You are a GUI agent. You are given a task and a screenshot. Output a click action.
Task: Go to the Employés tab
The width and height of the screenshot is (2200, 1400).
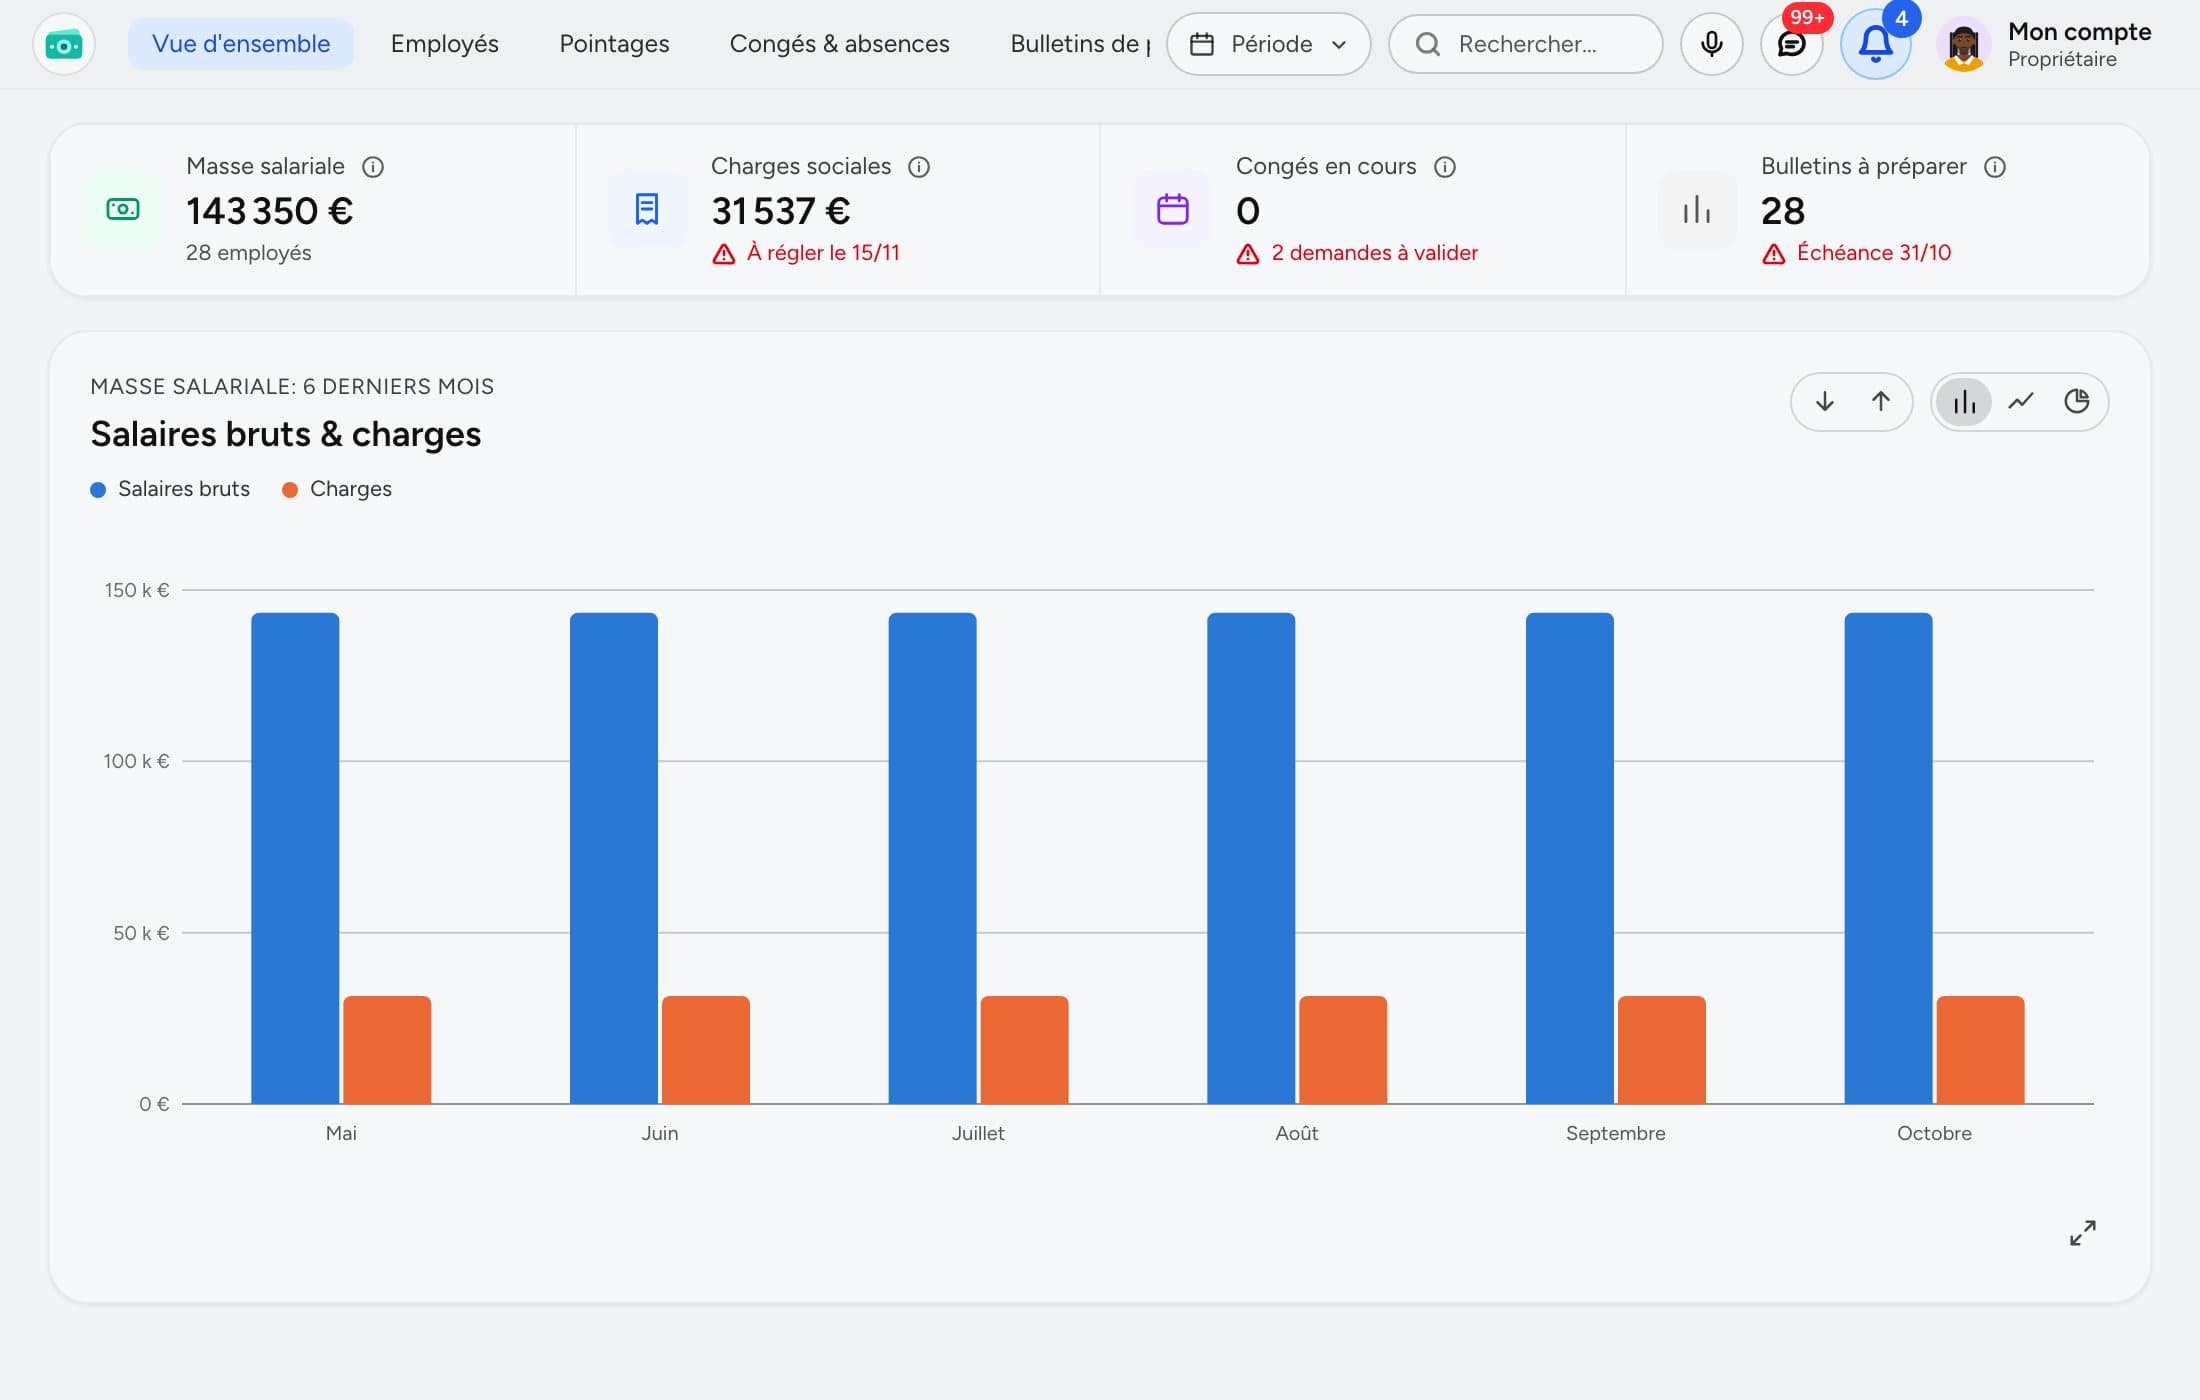(444, 44)
